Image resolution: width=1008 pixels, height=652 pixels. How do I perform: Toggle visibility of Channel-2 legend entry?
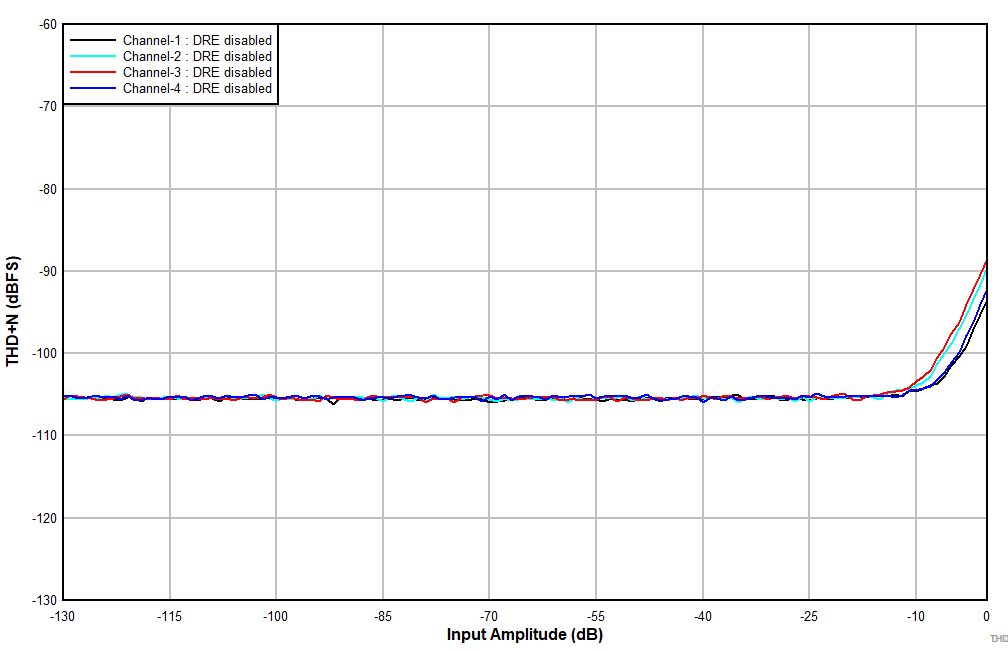(195, 56)
